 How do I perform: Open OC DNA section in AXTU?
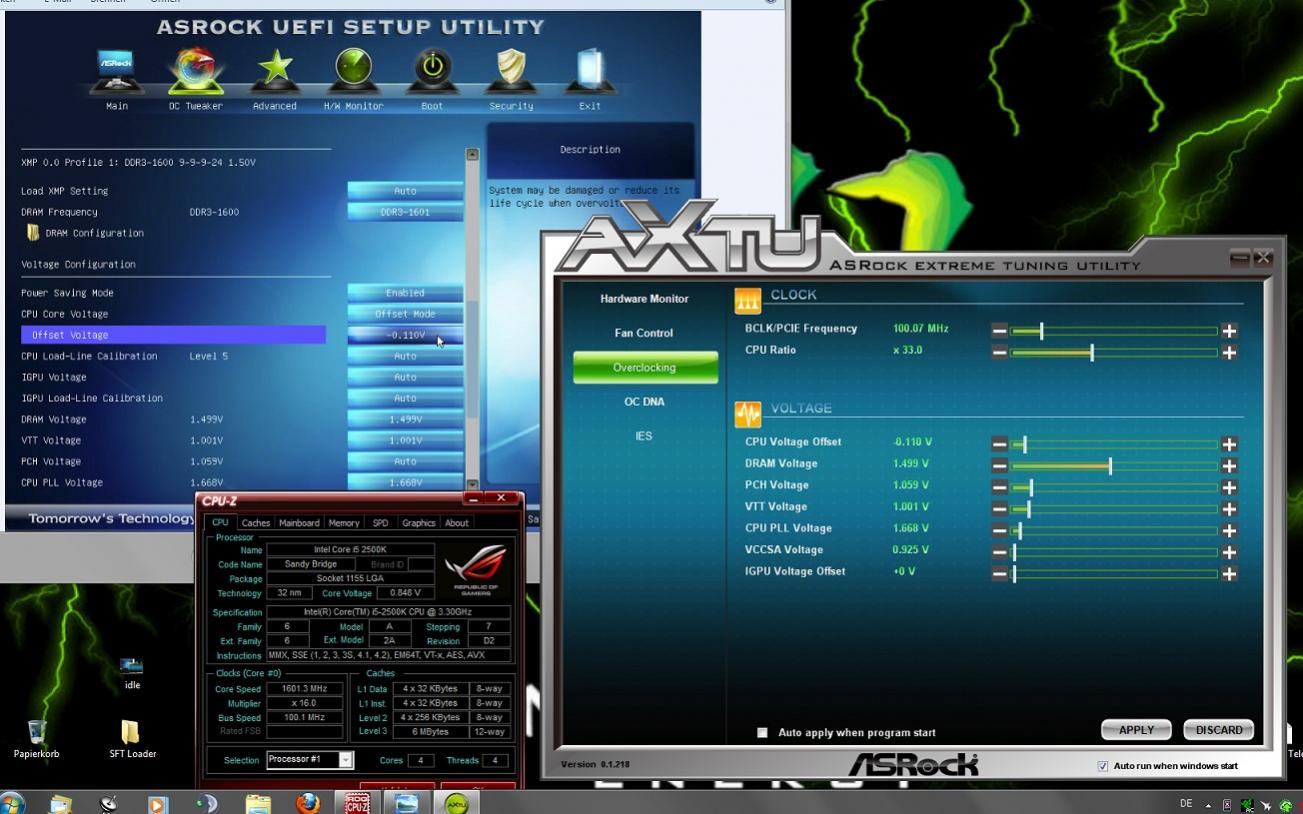(x=644, y=402)
